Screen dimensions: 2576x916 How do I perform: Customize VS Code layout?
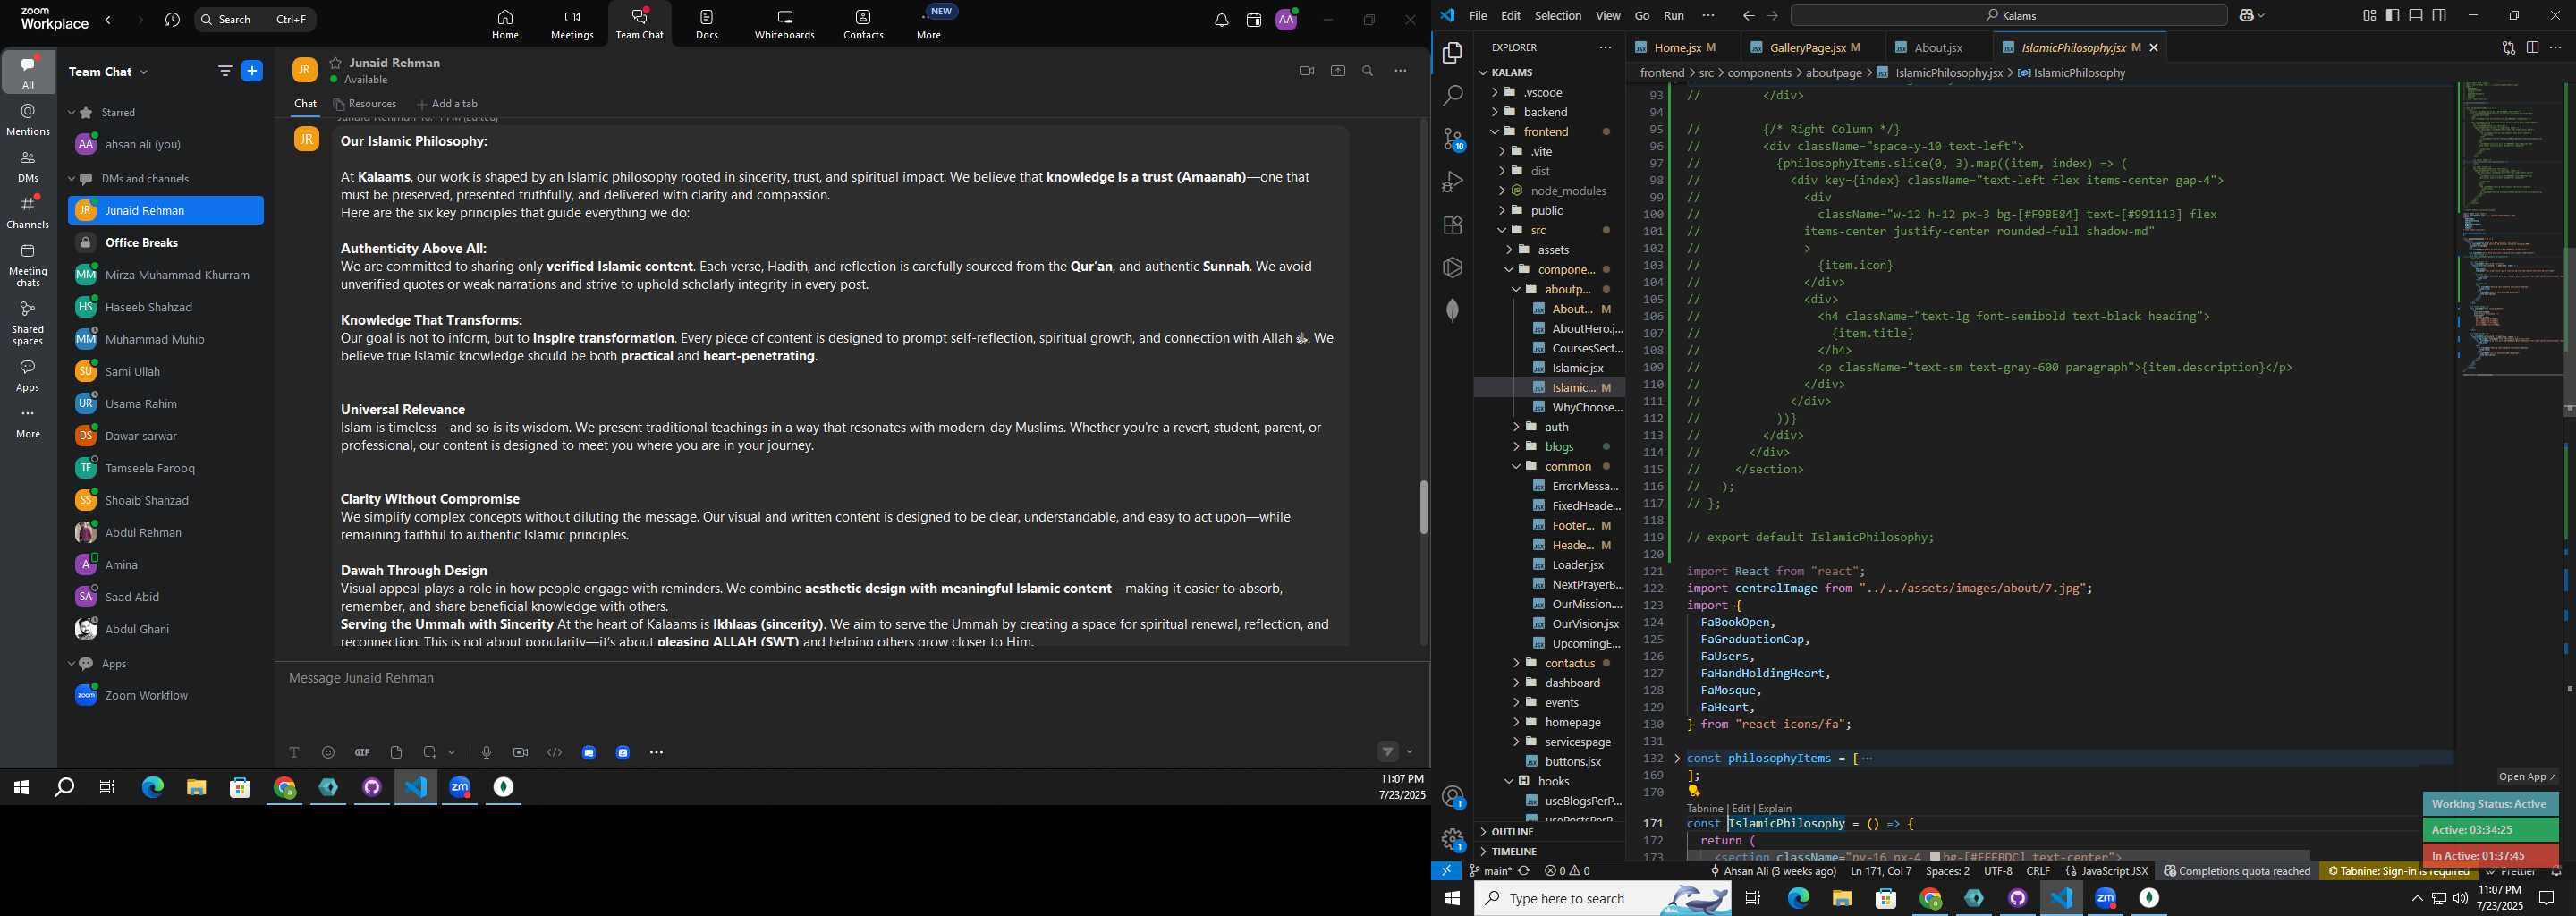pyautogui.click(x=2369, y=16)
